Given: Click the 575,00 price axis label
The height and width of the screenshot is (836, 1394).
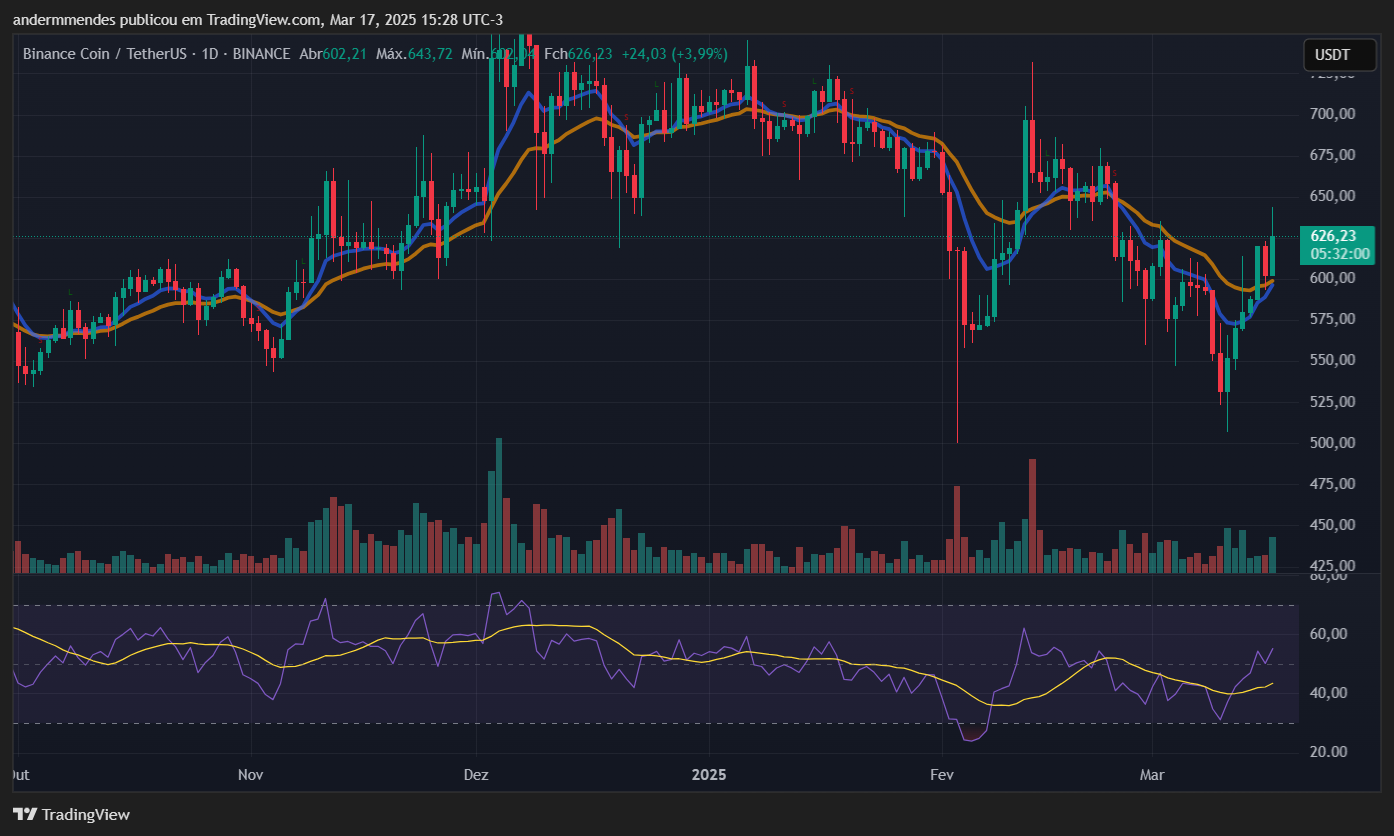Looking at the screenshot, I should click(1335, 319).
